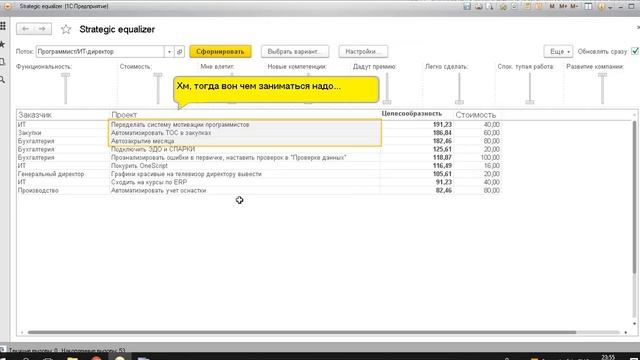Click the right arrow of the horizontal scrollbar

[x=625, y=332]
